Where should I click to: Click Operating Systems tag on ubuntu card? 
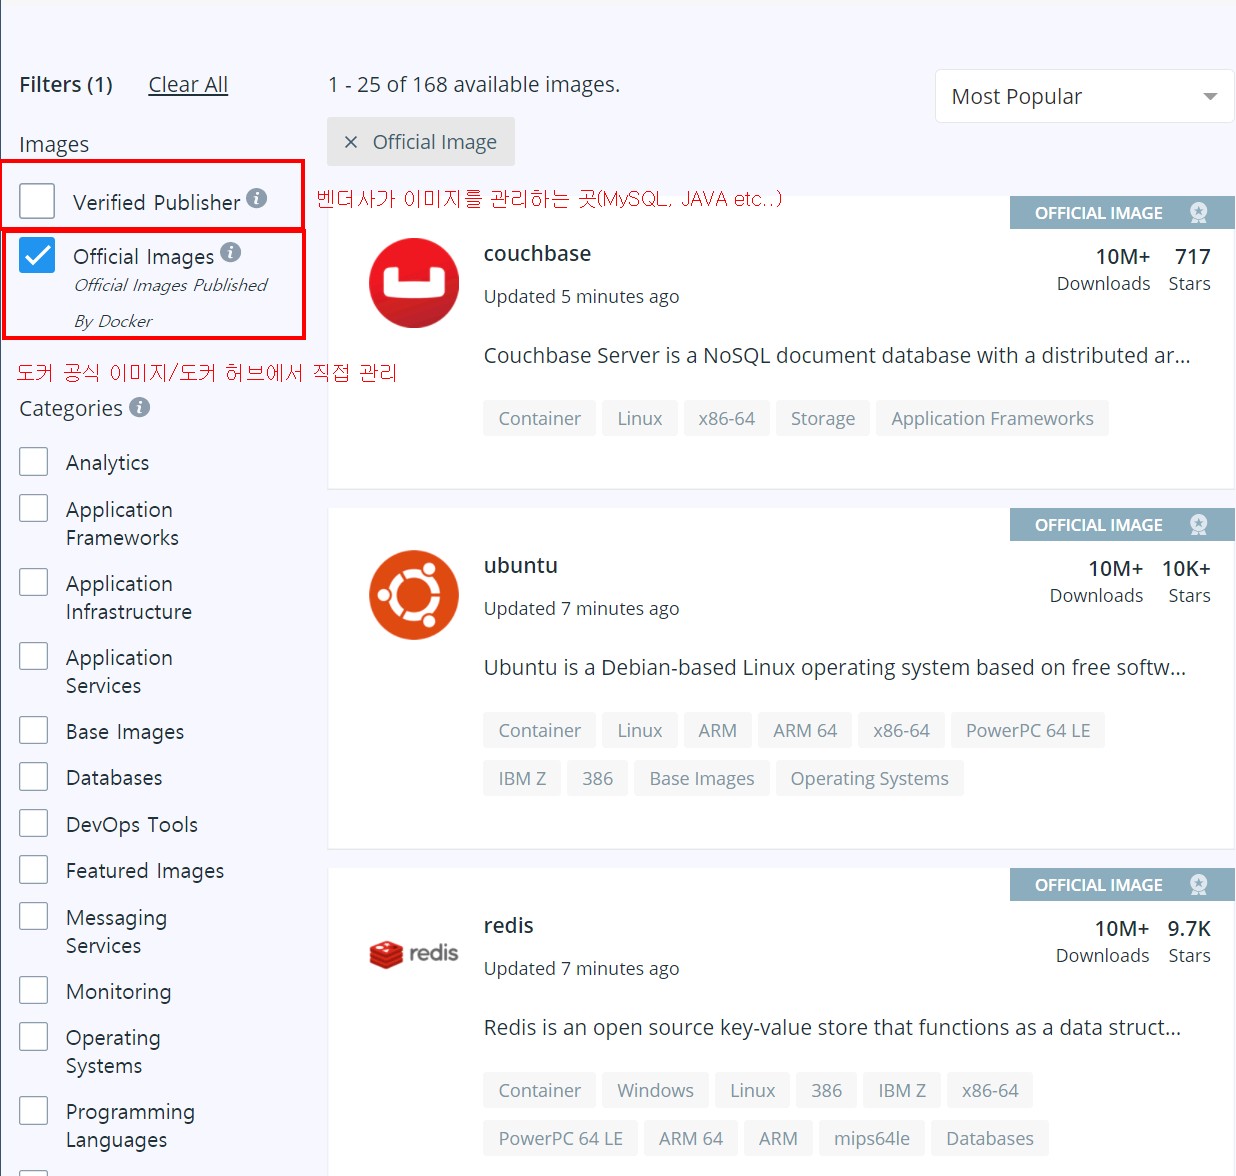869,778
